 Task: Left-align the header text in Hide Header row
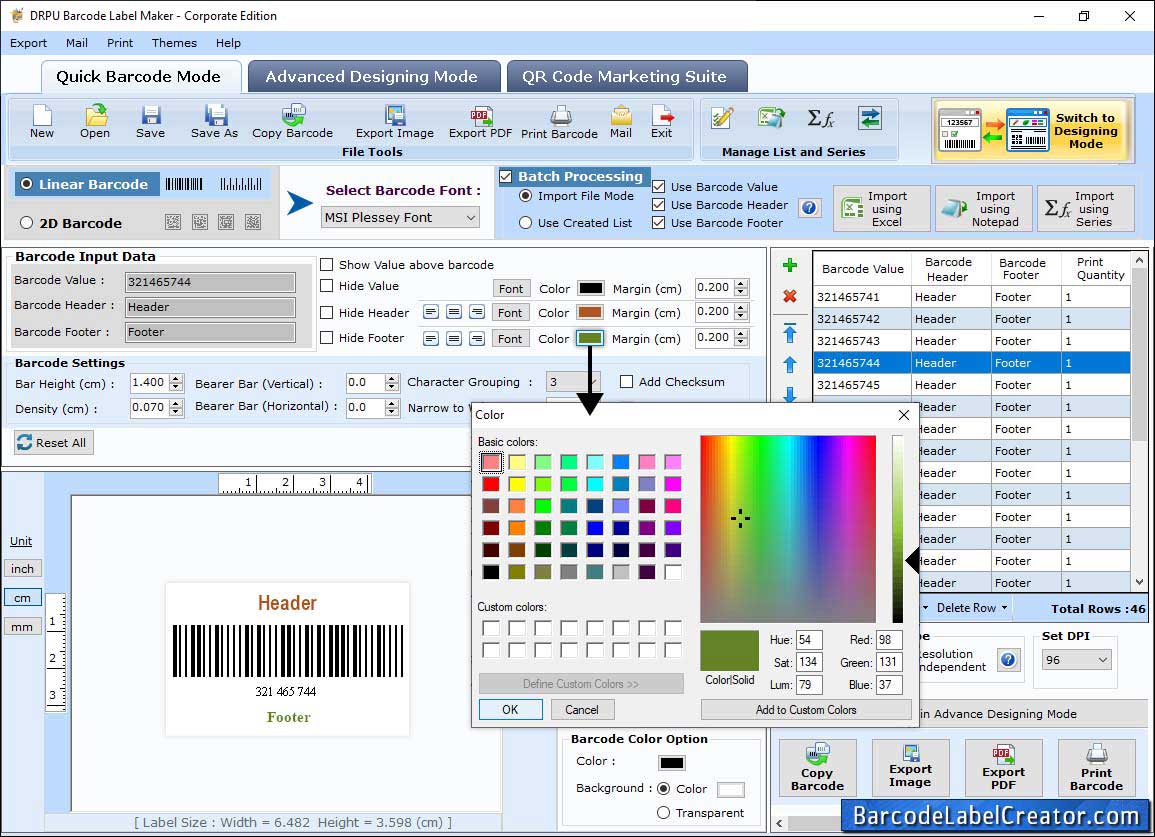(x=431, y=312)
